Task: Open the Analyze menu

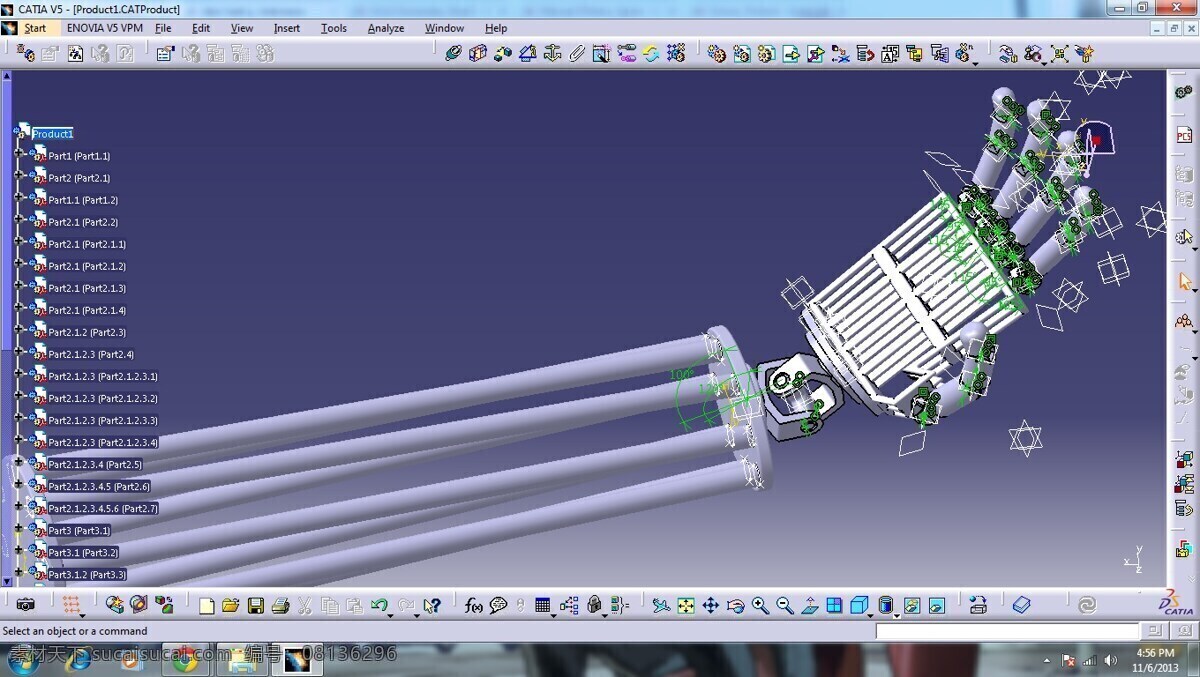Action: tap(386, 28)
